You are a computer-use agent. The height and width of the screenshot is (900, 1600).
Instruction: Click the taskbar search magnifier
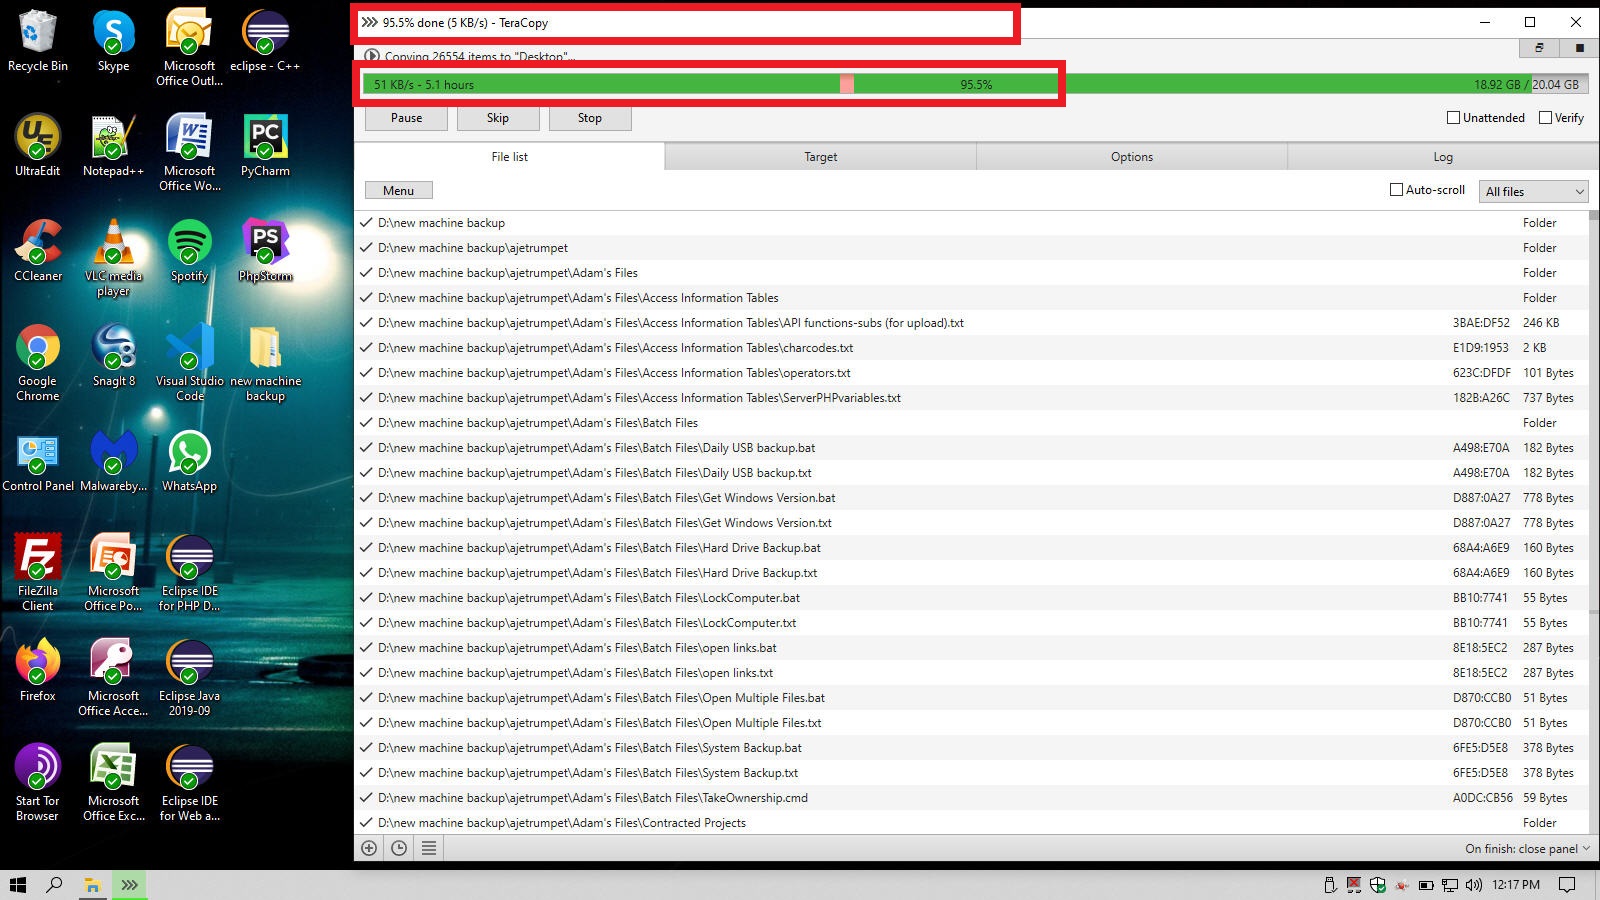coord(55,885)
